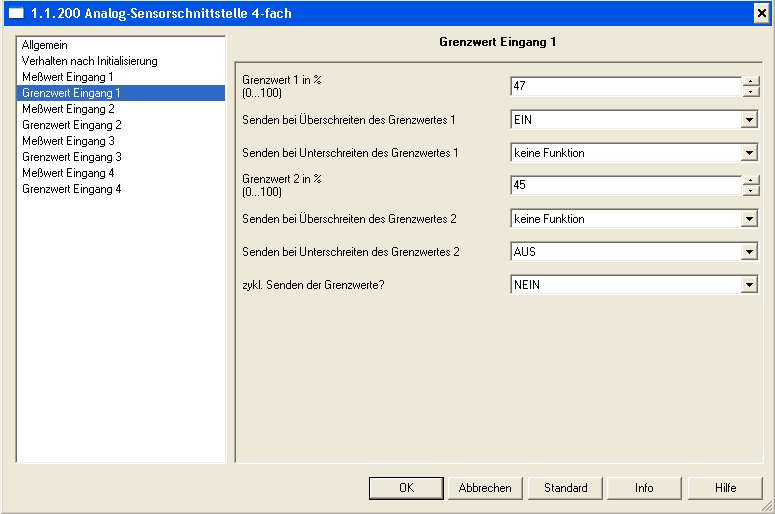Close the Analog-Sensorschnittstelle dialog window

pos(761,12)
